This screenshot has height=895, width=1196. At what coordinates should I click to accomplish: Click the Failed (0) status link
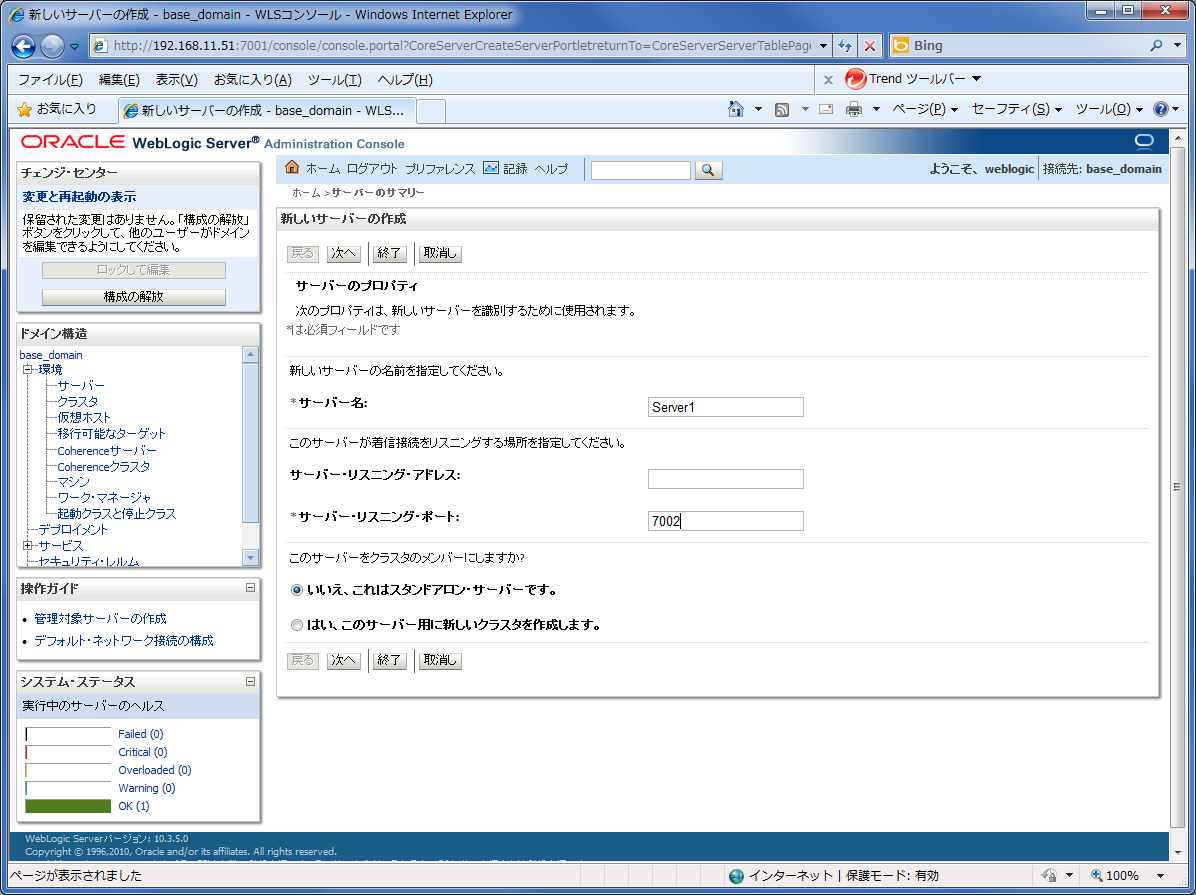click(140, 734)
